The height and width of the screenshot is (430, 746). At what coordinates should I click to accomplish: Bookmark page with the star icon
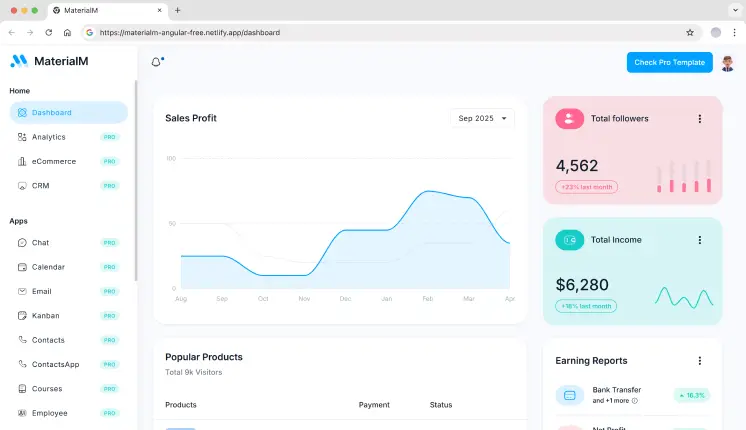690,32
